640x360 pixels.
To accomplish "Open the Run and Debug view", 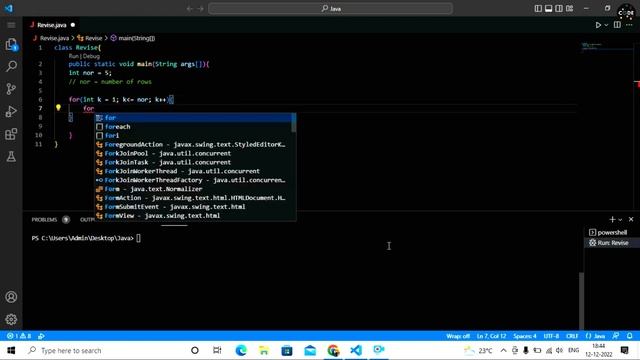I will pos(11,111).
